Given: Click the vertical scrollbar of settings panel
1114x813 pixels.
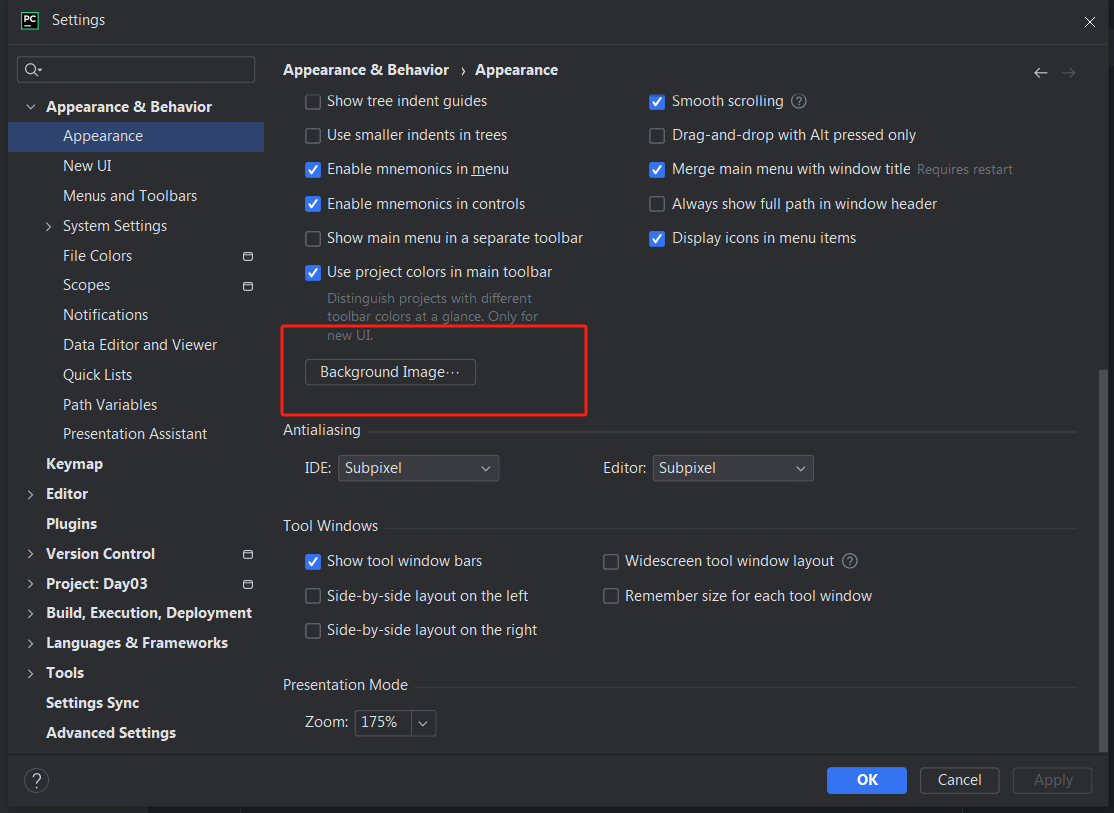Looking at the screenshot, I should (x=1103, y=560).
